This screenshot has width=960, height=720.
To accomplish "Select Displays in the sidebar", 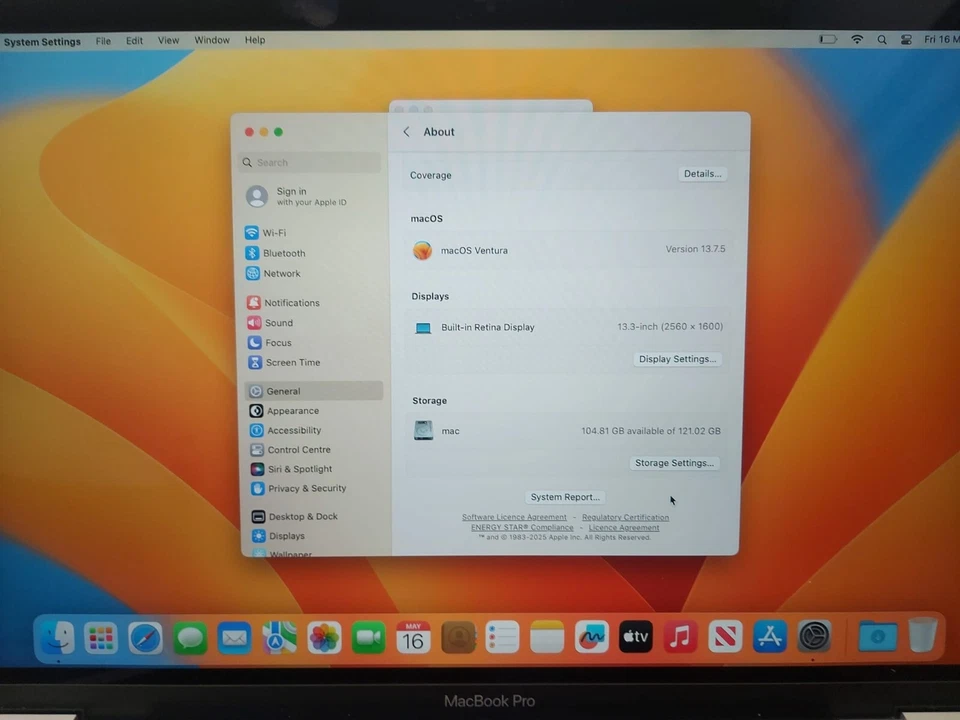I will click(279, 536).
